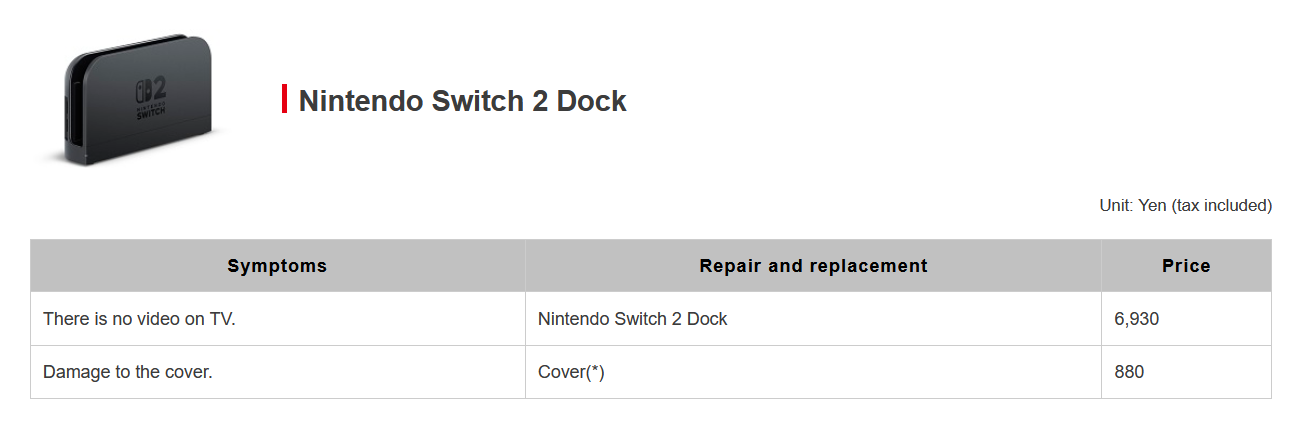Click the 6,930 price cell
The width and height of the screenshot is (1311, 422).
[1186, 319]
